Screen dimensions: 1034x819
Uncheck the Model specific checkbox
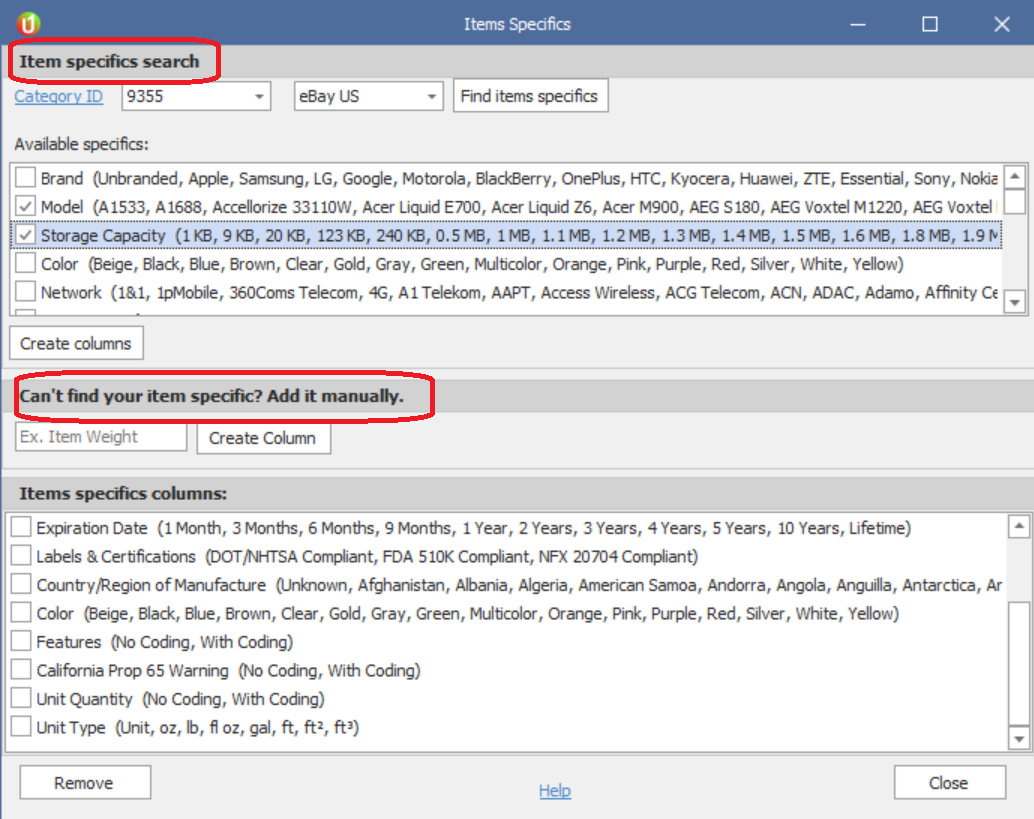[x=25, y=206]
